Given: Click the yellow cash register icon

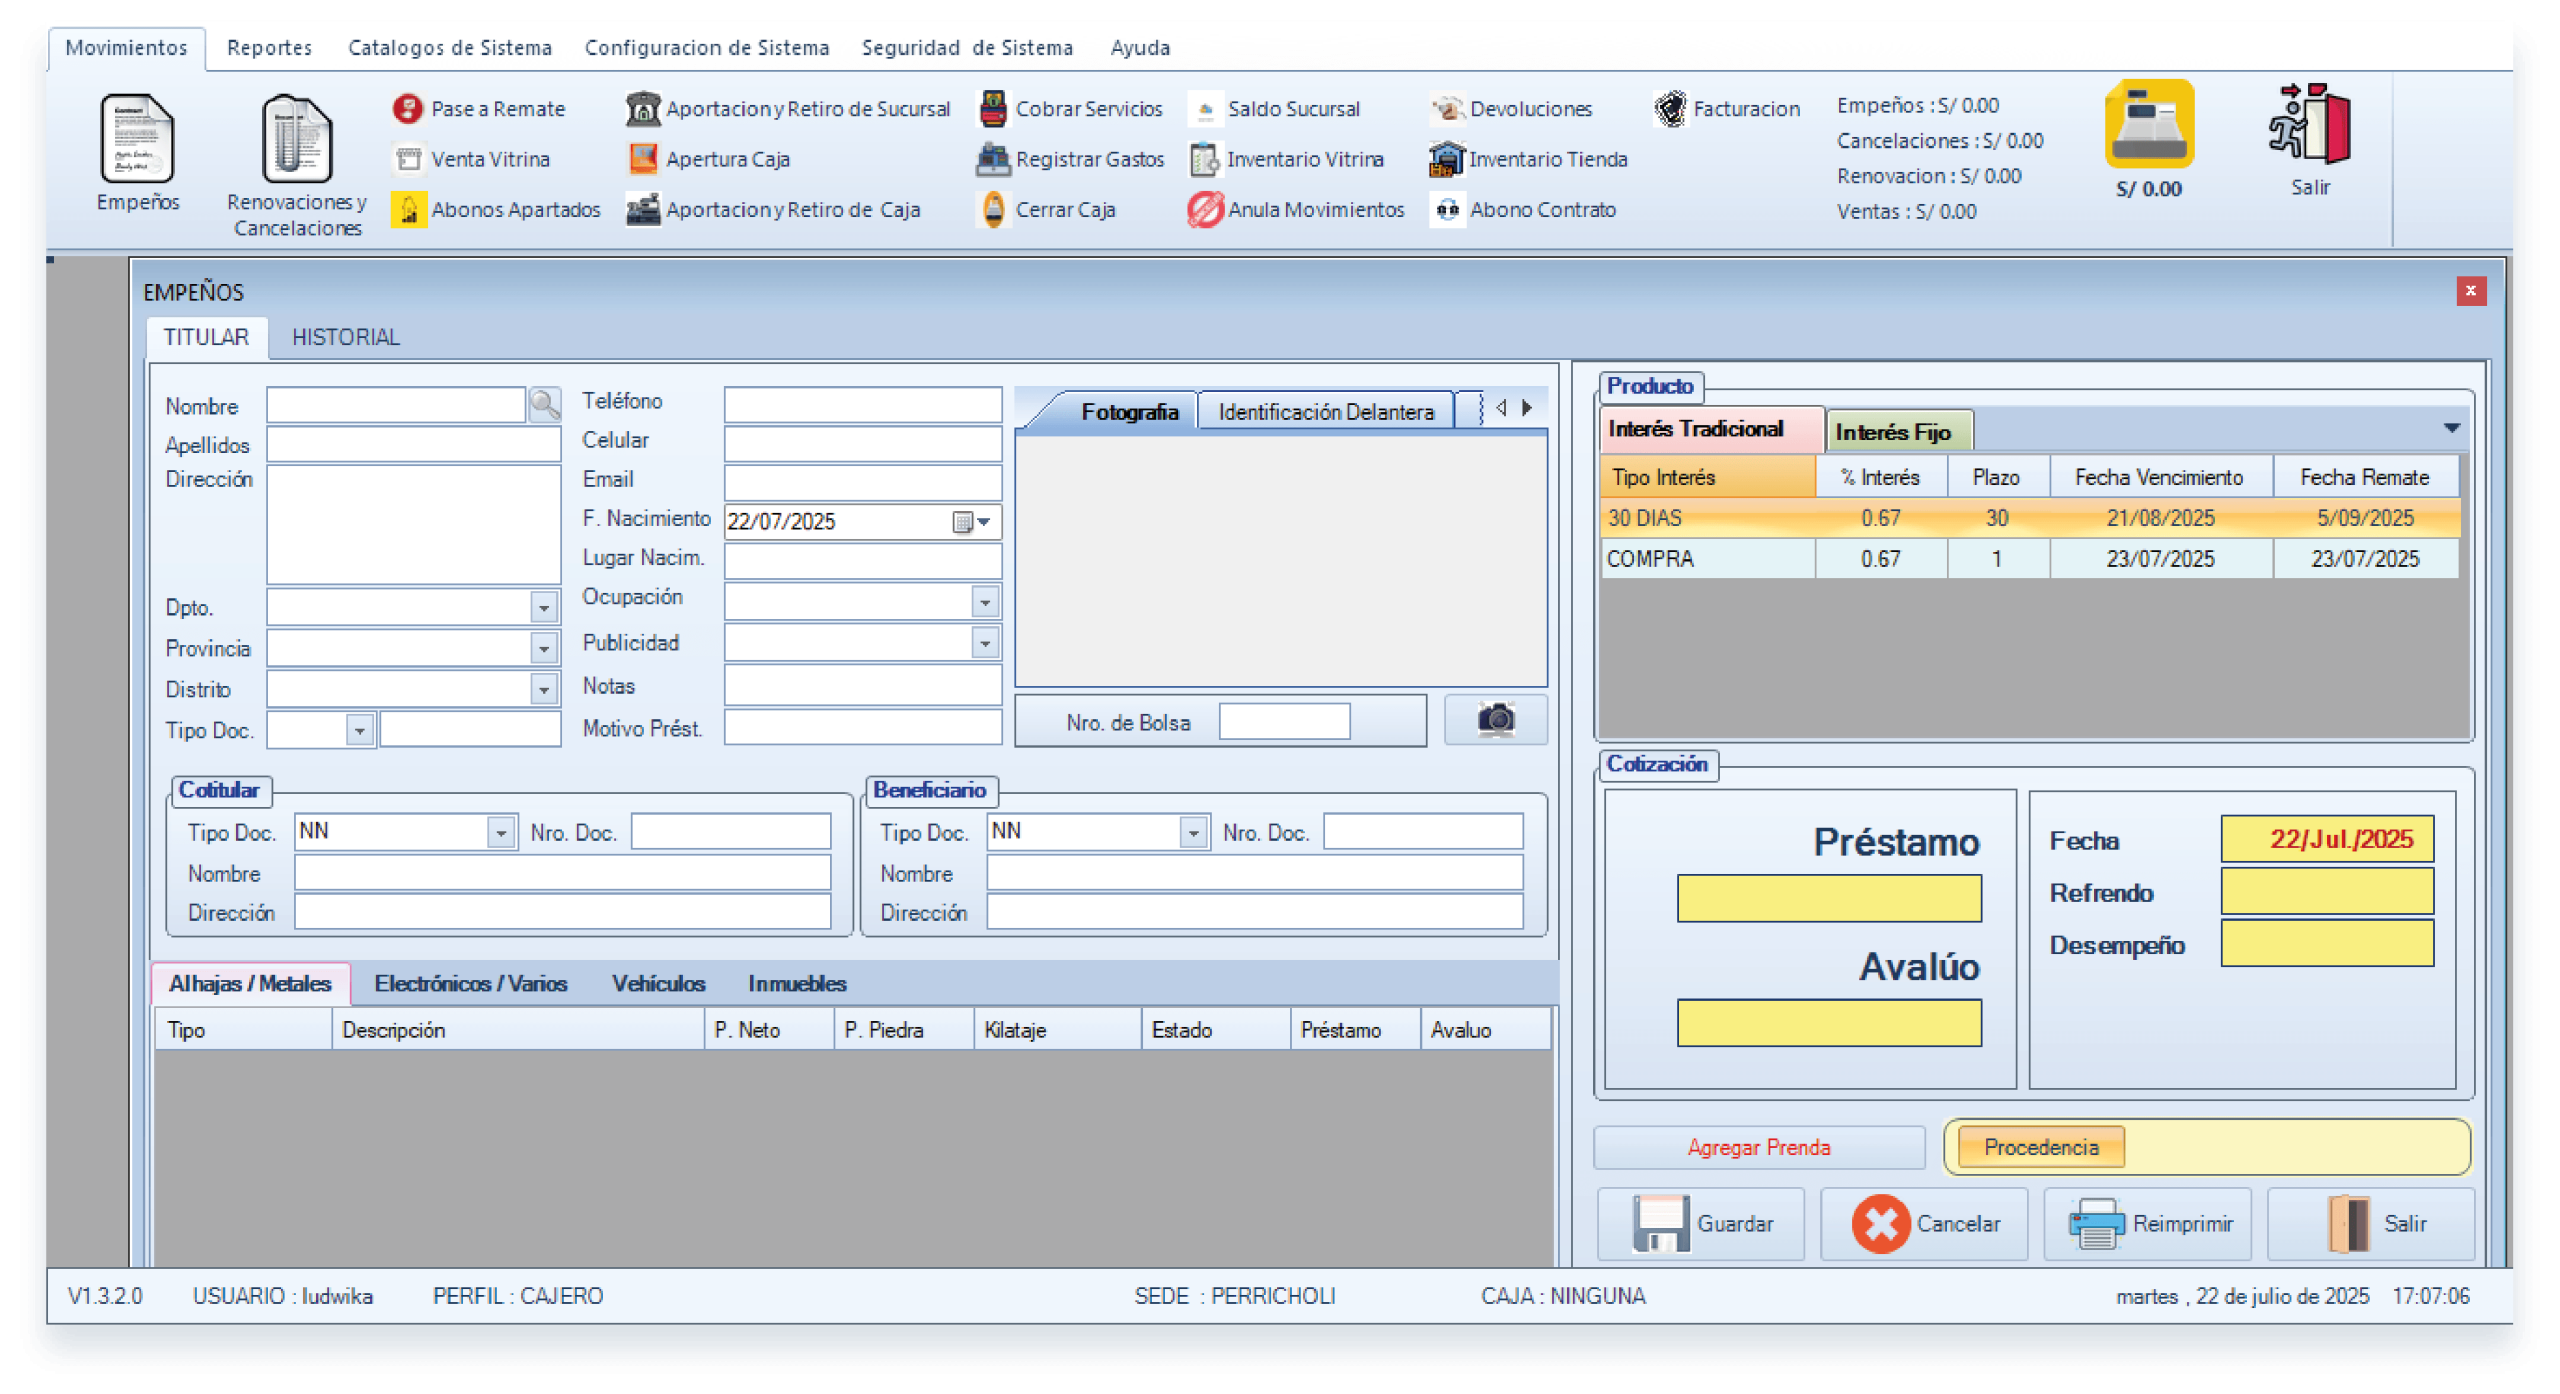Looking at the screenshot, I should (2148, 125).
